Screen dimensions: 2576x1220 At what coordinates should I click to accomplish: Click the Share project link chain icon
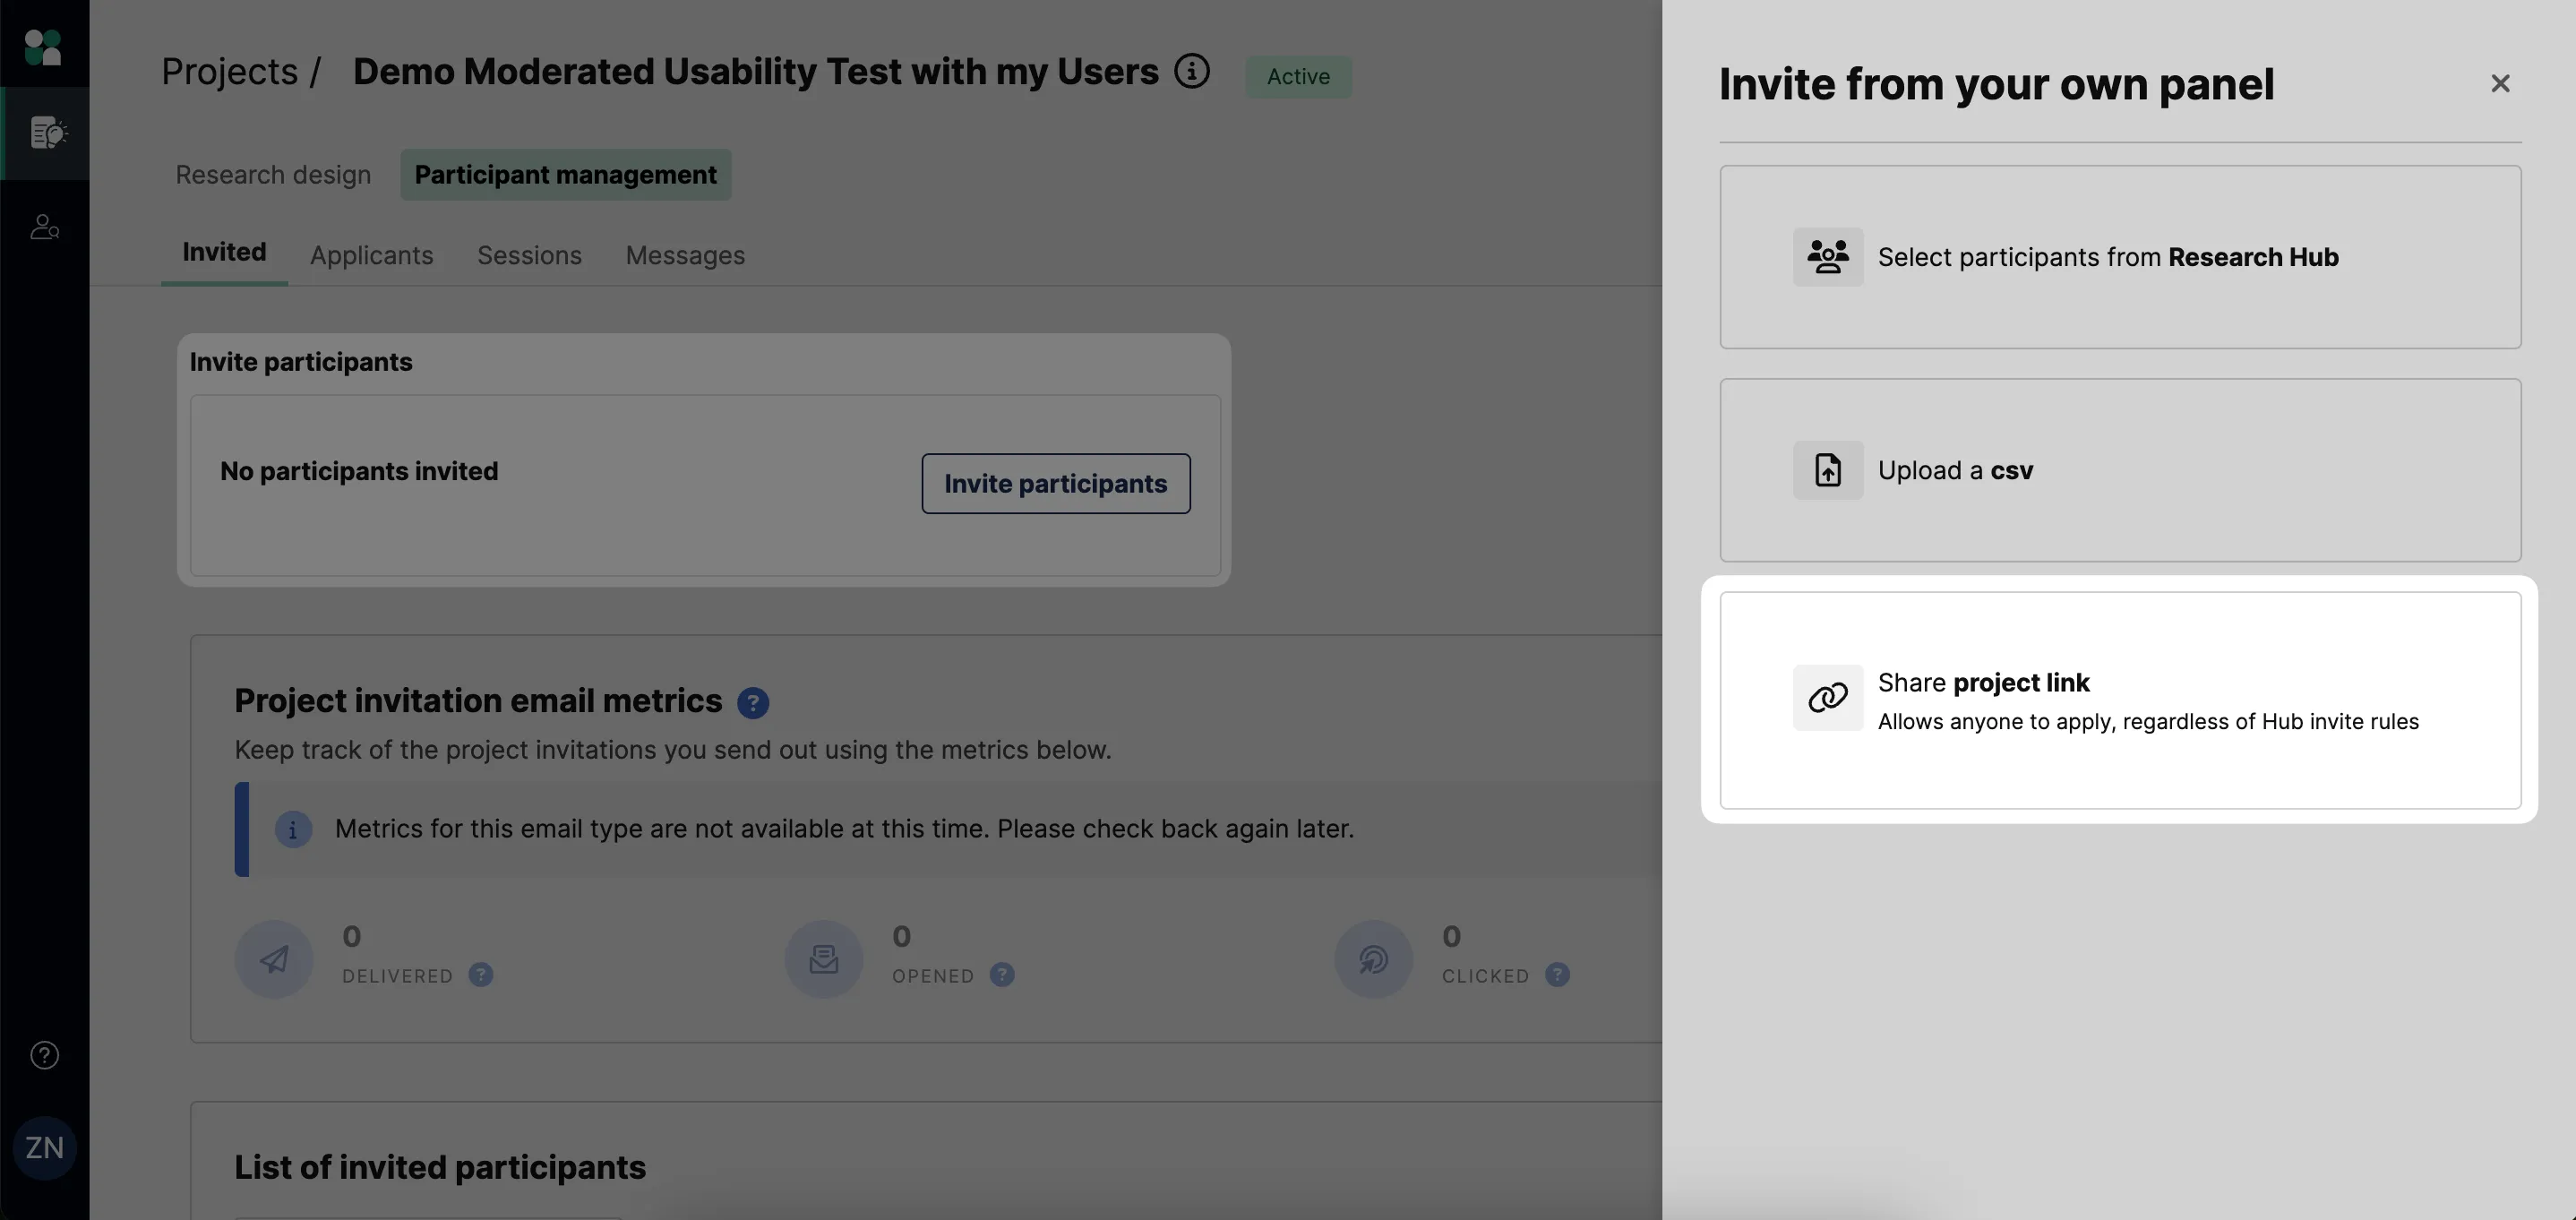pos(1827,698)
